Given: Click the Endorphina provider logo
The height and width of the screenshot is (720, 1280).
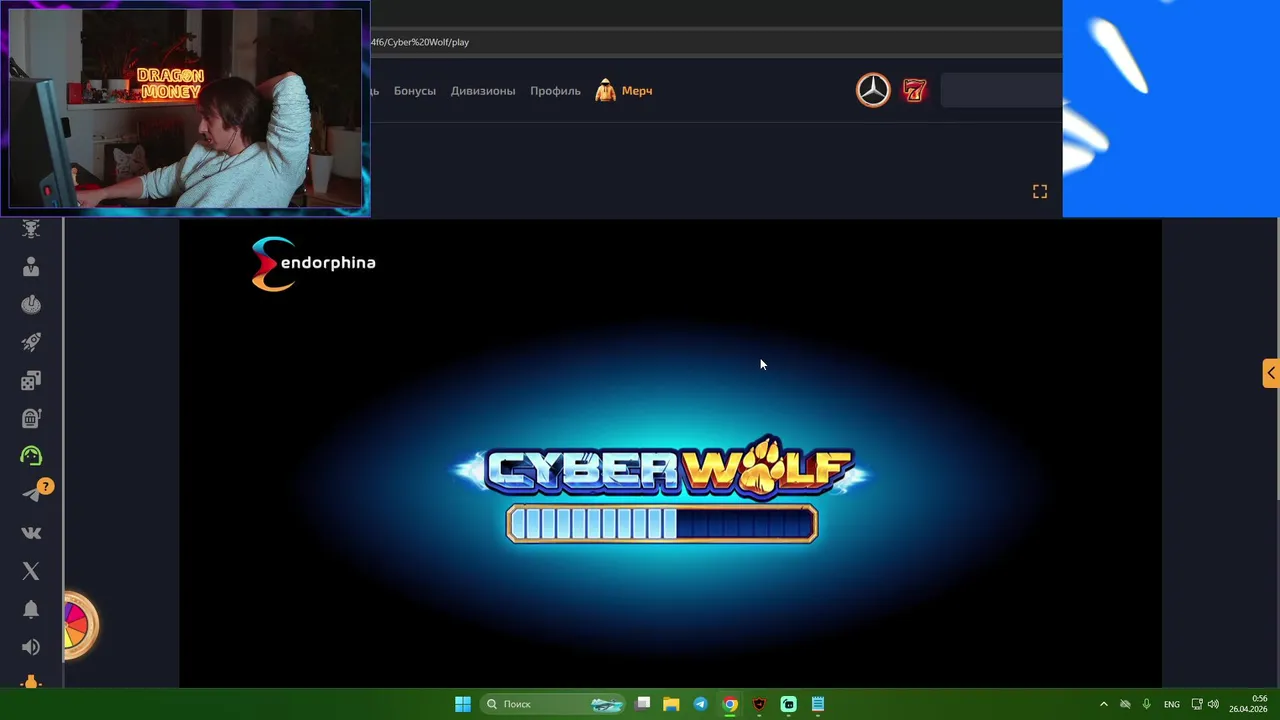Looking at the screenshot, I should [x=313, y=264].
